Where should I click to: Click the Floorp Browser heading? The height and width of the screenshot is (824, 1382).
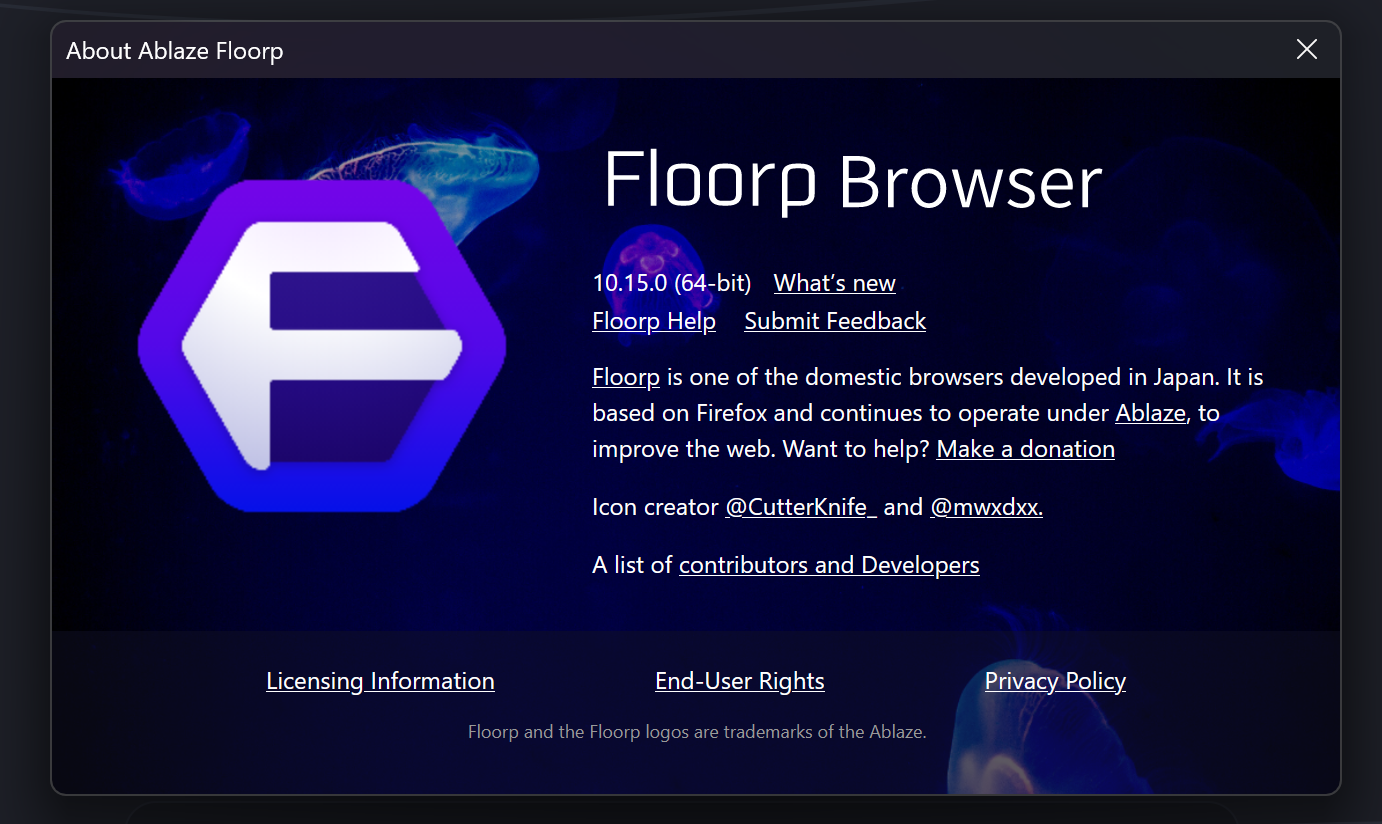tap(852, 181)
